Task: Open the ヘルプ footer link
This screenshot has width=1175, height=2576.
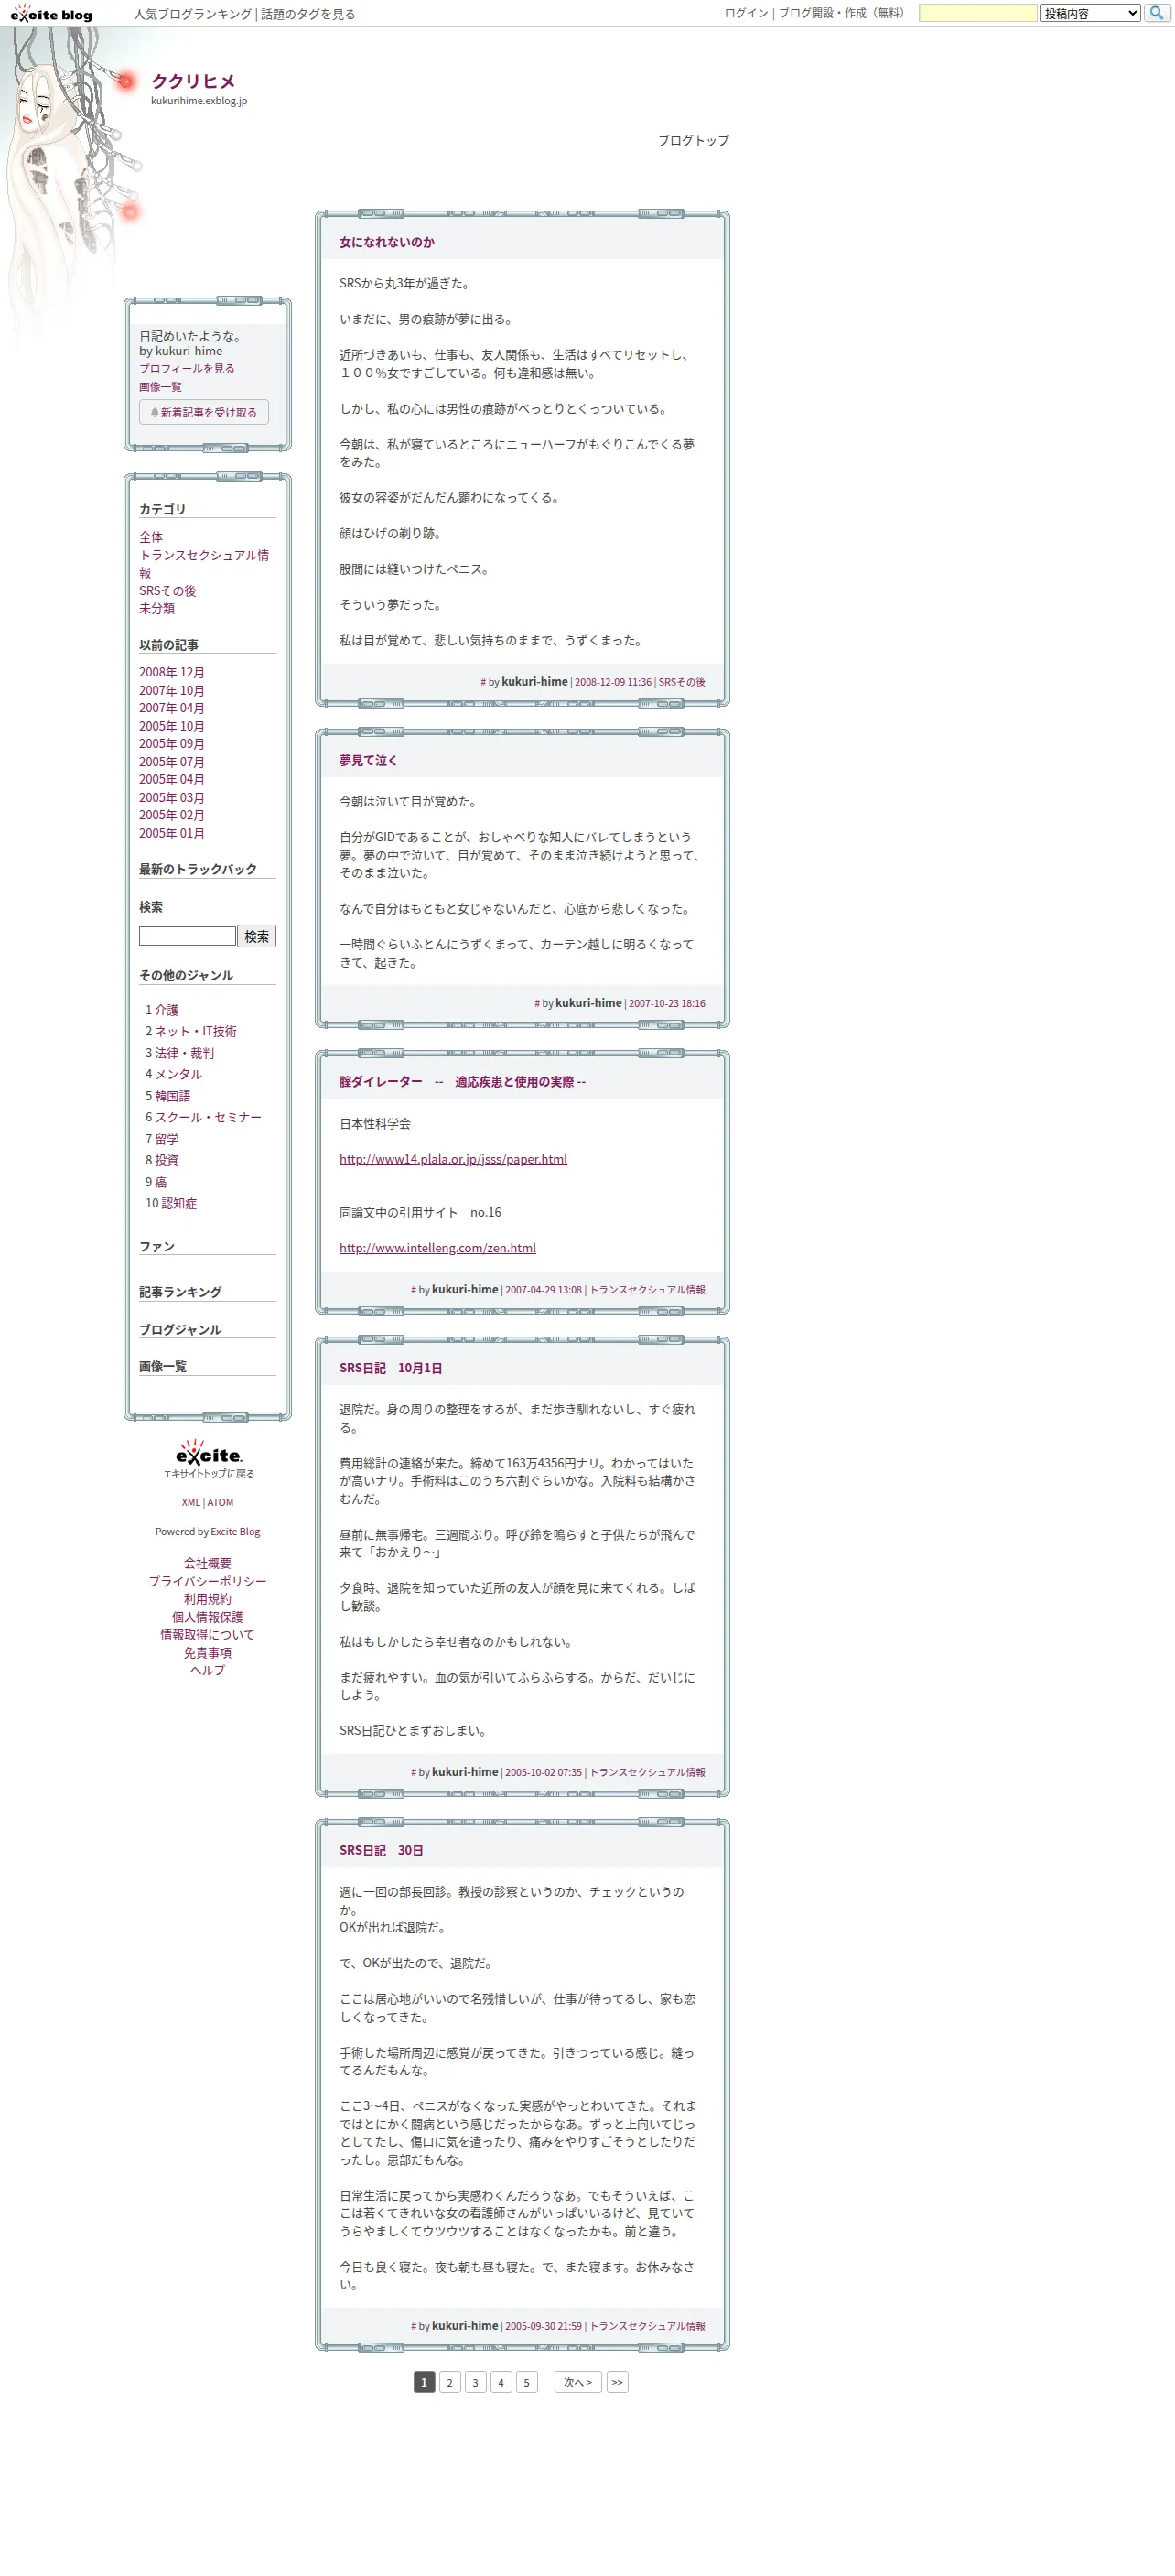Action: [208, 1670]
